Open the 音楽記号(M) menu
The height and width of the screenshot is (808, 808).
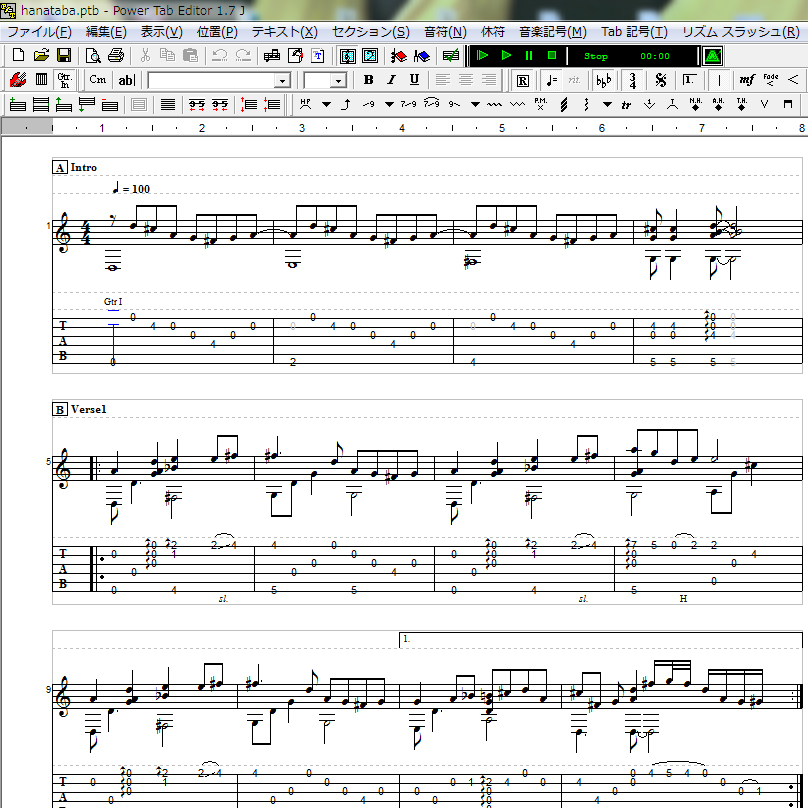click(x=552, y=32)
